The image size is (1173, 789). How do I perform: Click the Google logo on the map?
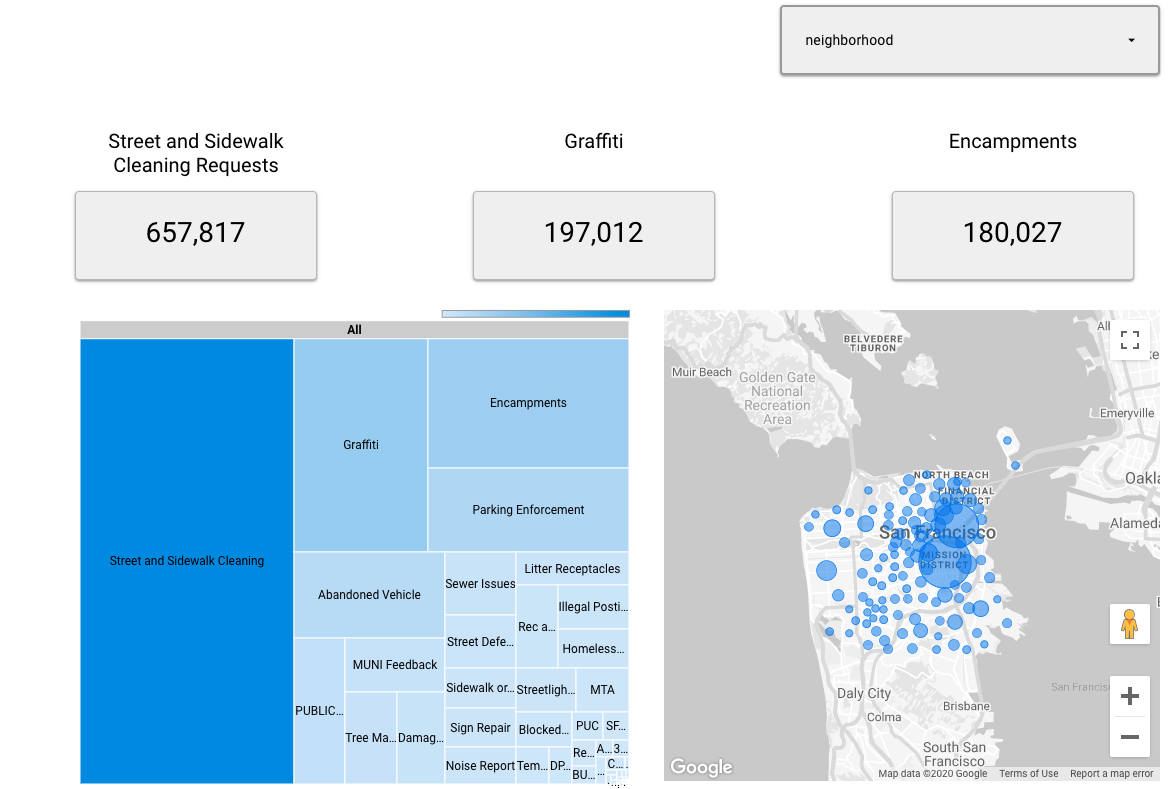click(x=700, y=767)
